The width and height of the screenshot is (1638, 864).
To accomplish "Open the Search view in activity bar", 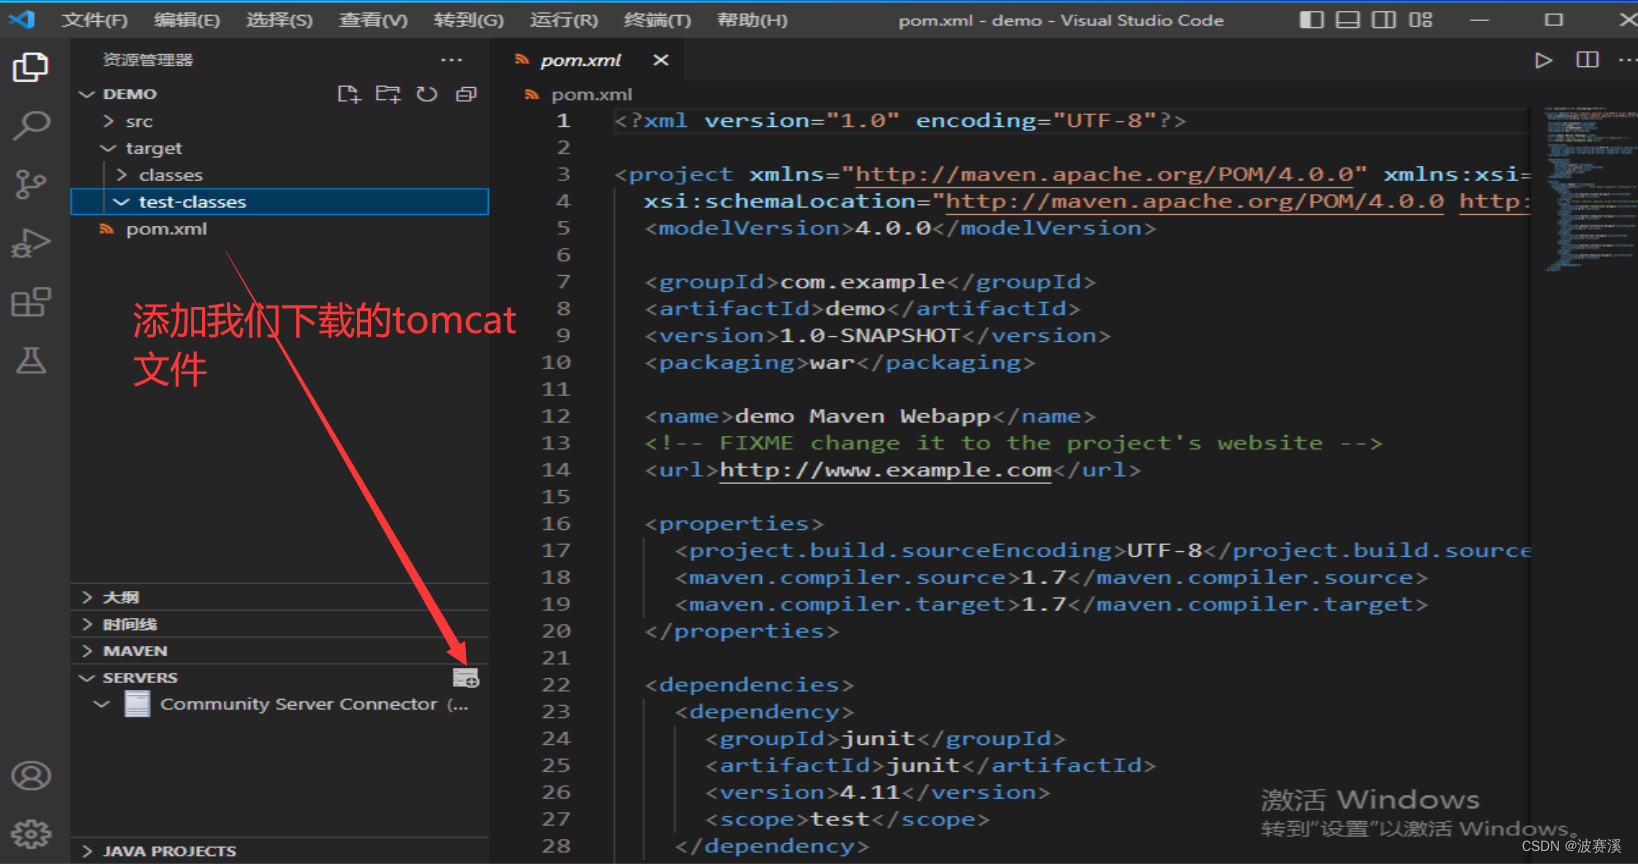I will pyautogui.click(x=30, y=125).
